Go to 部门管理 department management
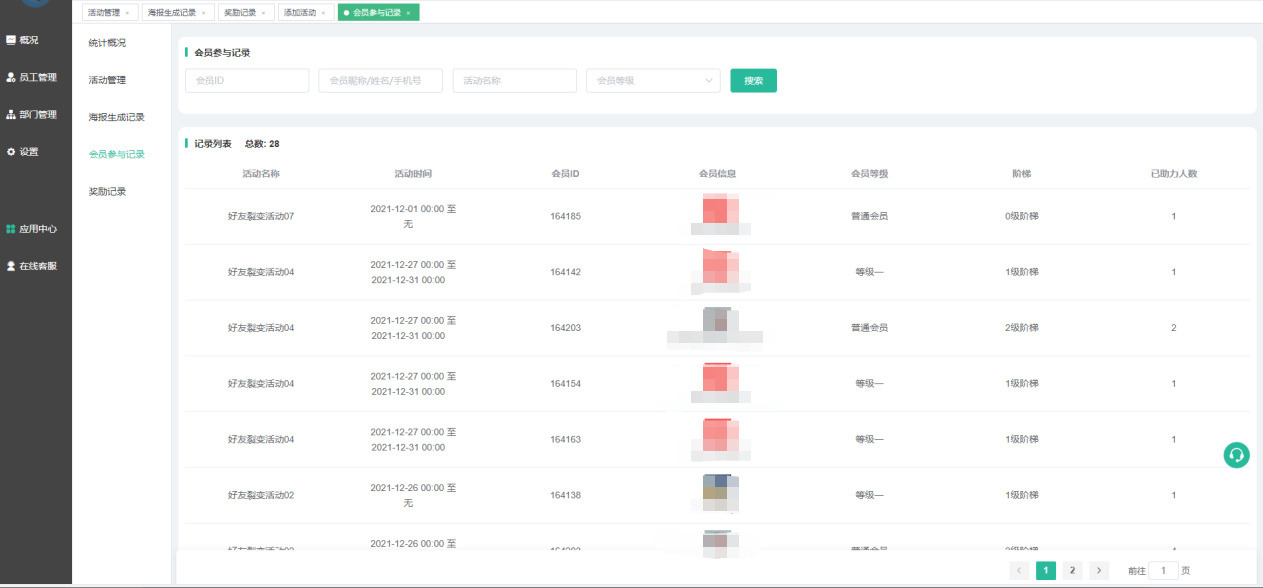Screen dimensions: 1263x588 (x=31, y=114)
